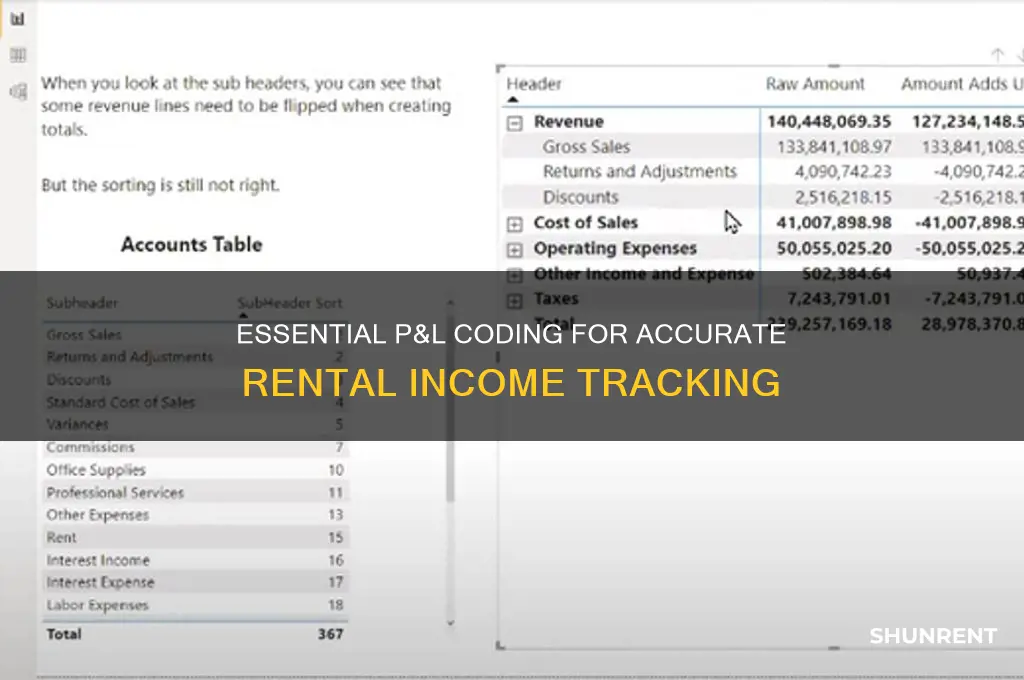The width and height of the screenshot is (1024, 680).
Task: Click the 4,090,742.23 raw amount
Action: coord(842,172)
